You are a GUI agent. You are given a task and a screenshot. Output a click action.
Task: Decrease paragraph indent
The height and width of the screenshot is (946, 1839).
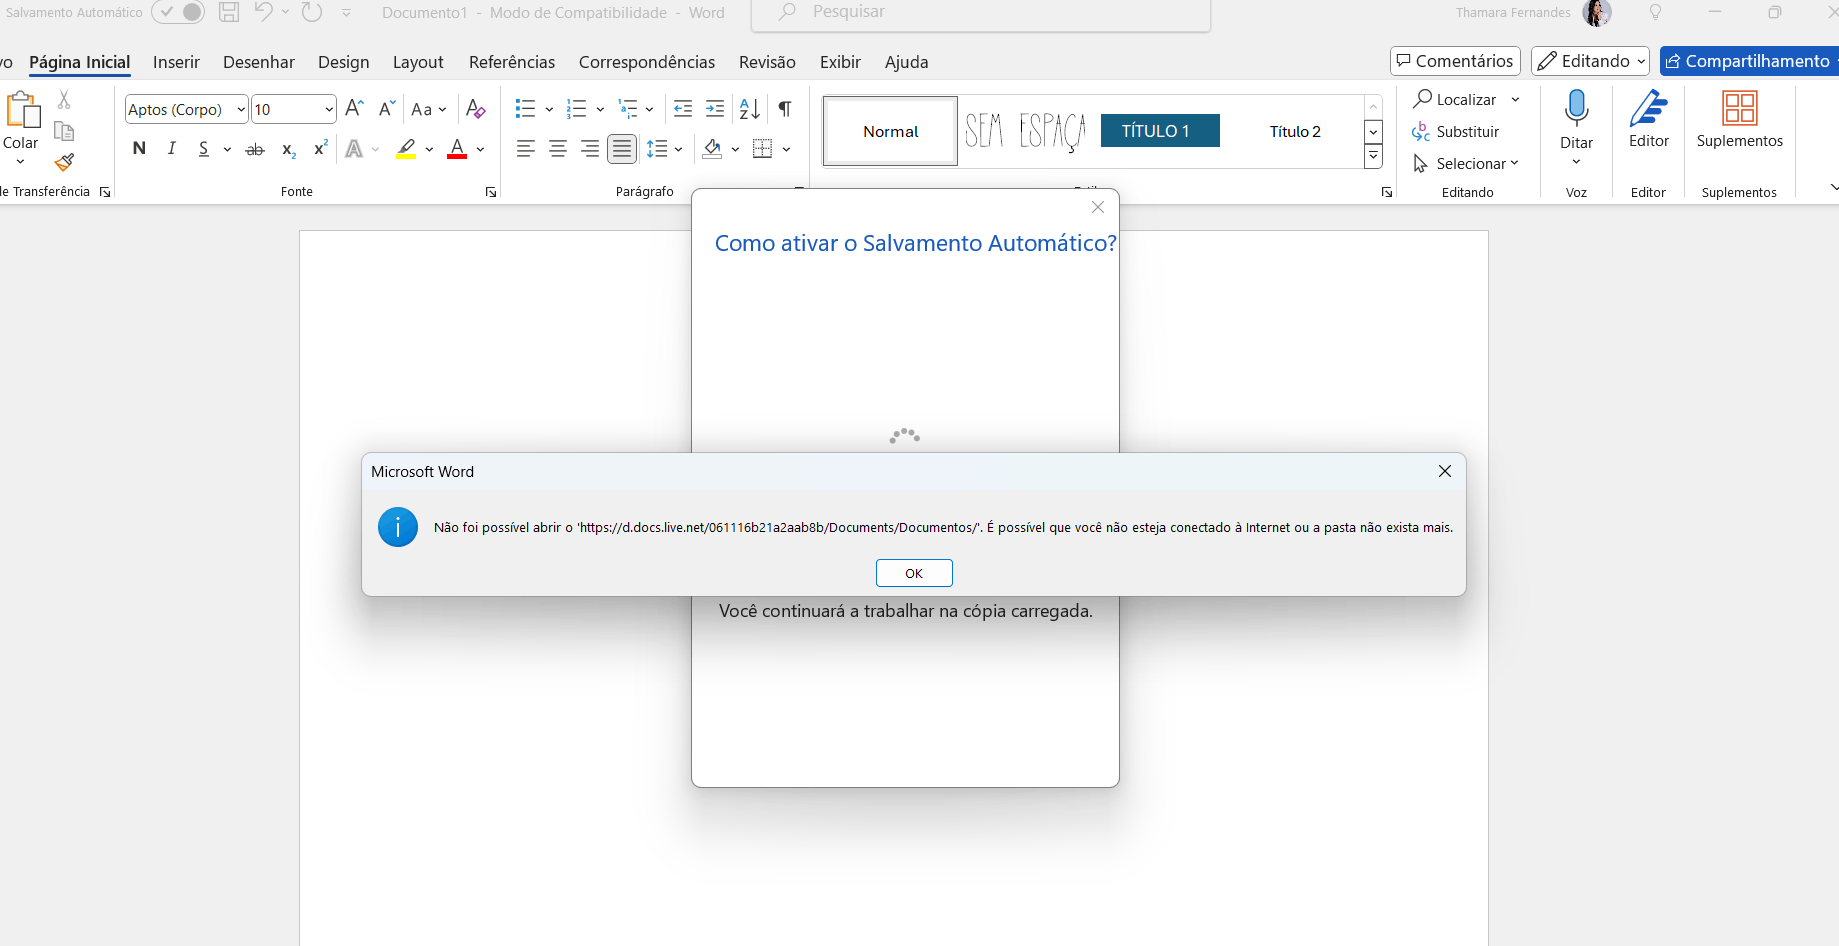tap(683, 108)
